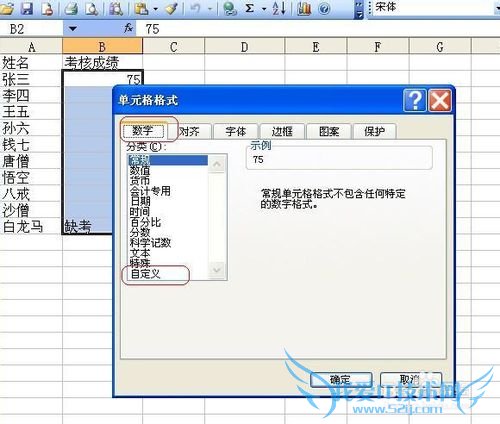Click cell containing 钱七
Image resolution: width=500 pixels, height=424 pixels.
pyautogui.click(x=31, y=144)
